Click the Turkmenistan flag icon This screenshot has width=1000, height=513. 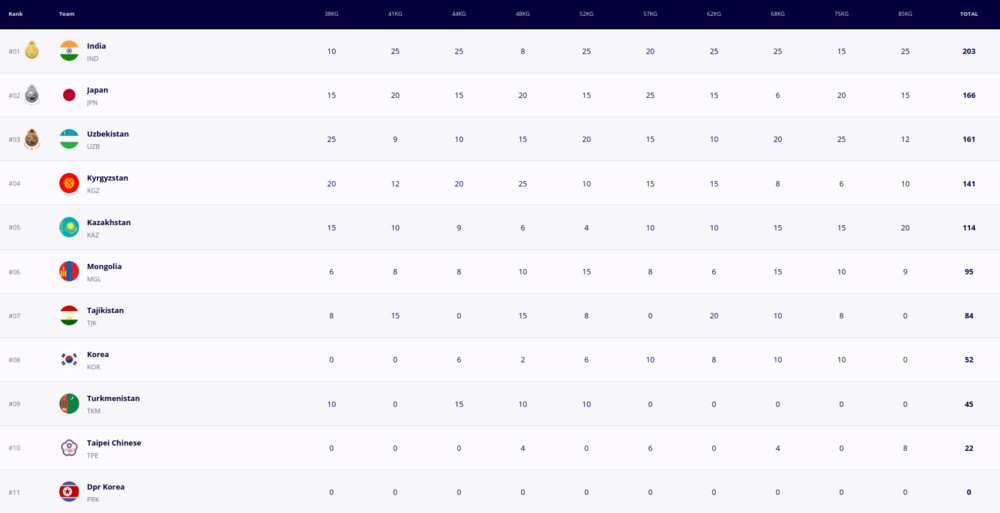(69, 403)
